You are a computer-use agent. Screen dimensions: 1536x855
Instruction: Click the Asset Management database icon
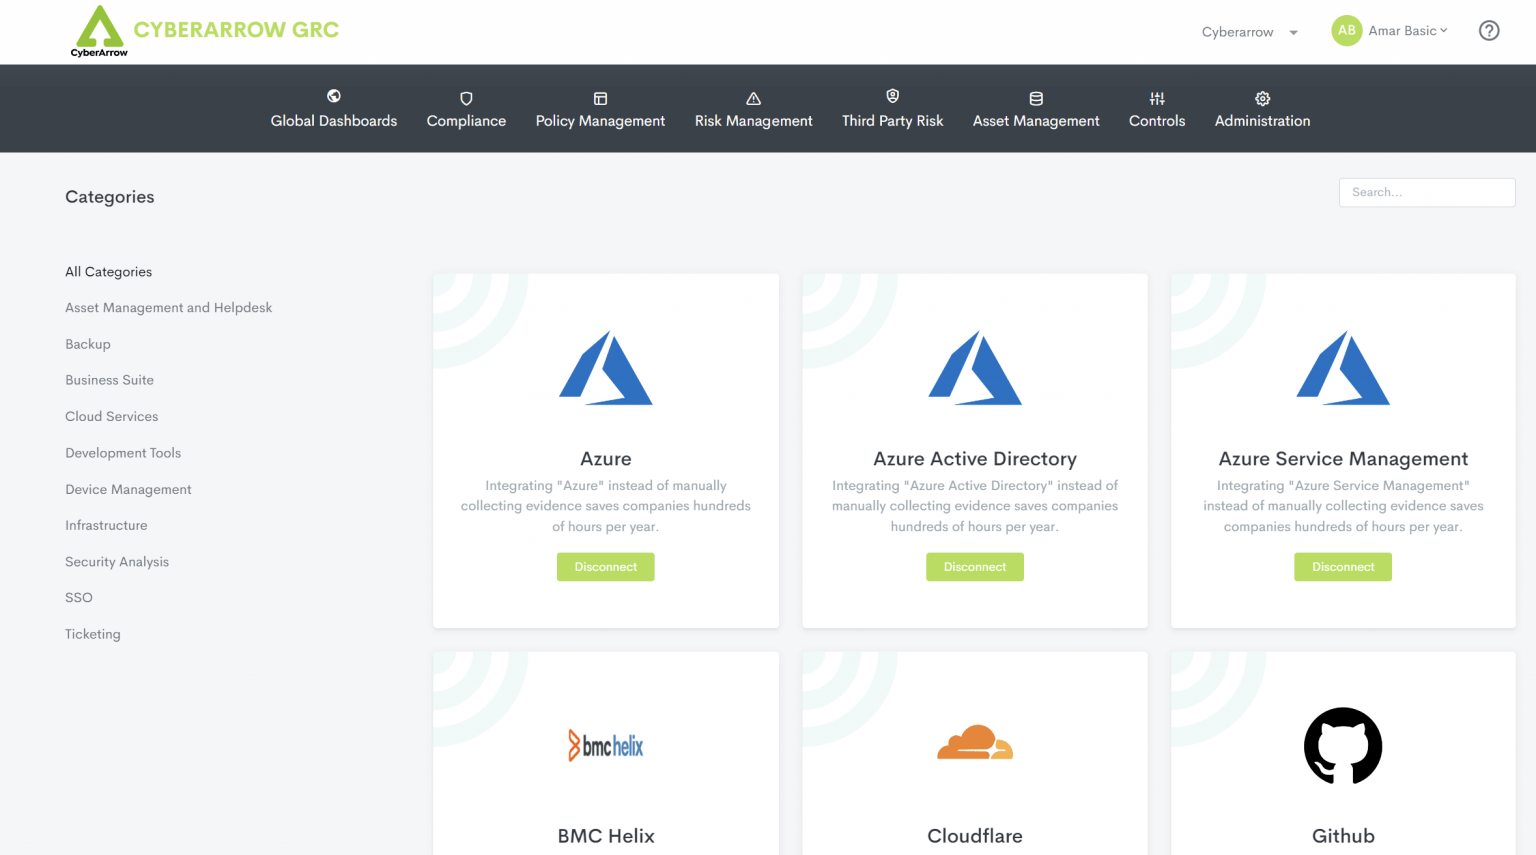point(1036,97)
